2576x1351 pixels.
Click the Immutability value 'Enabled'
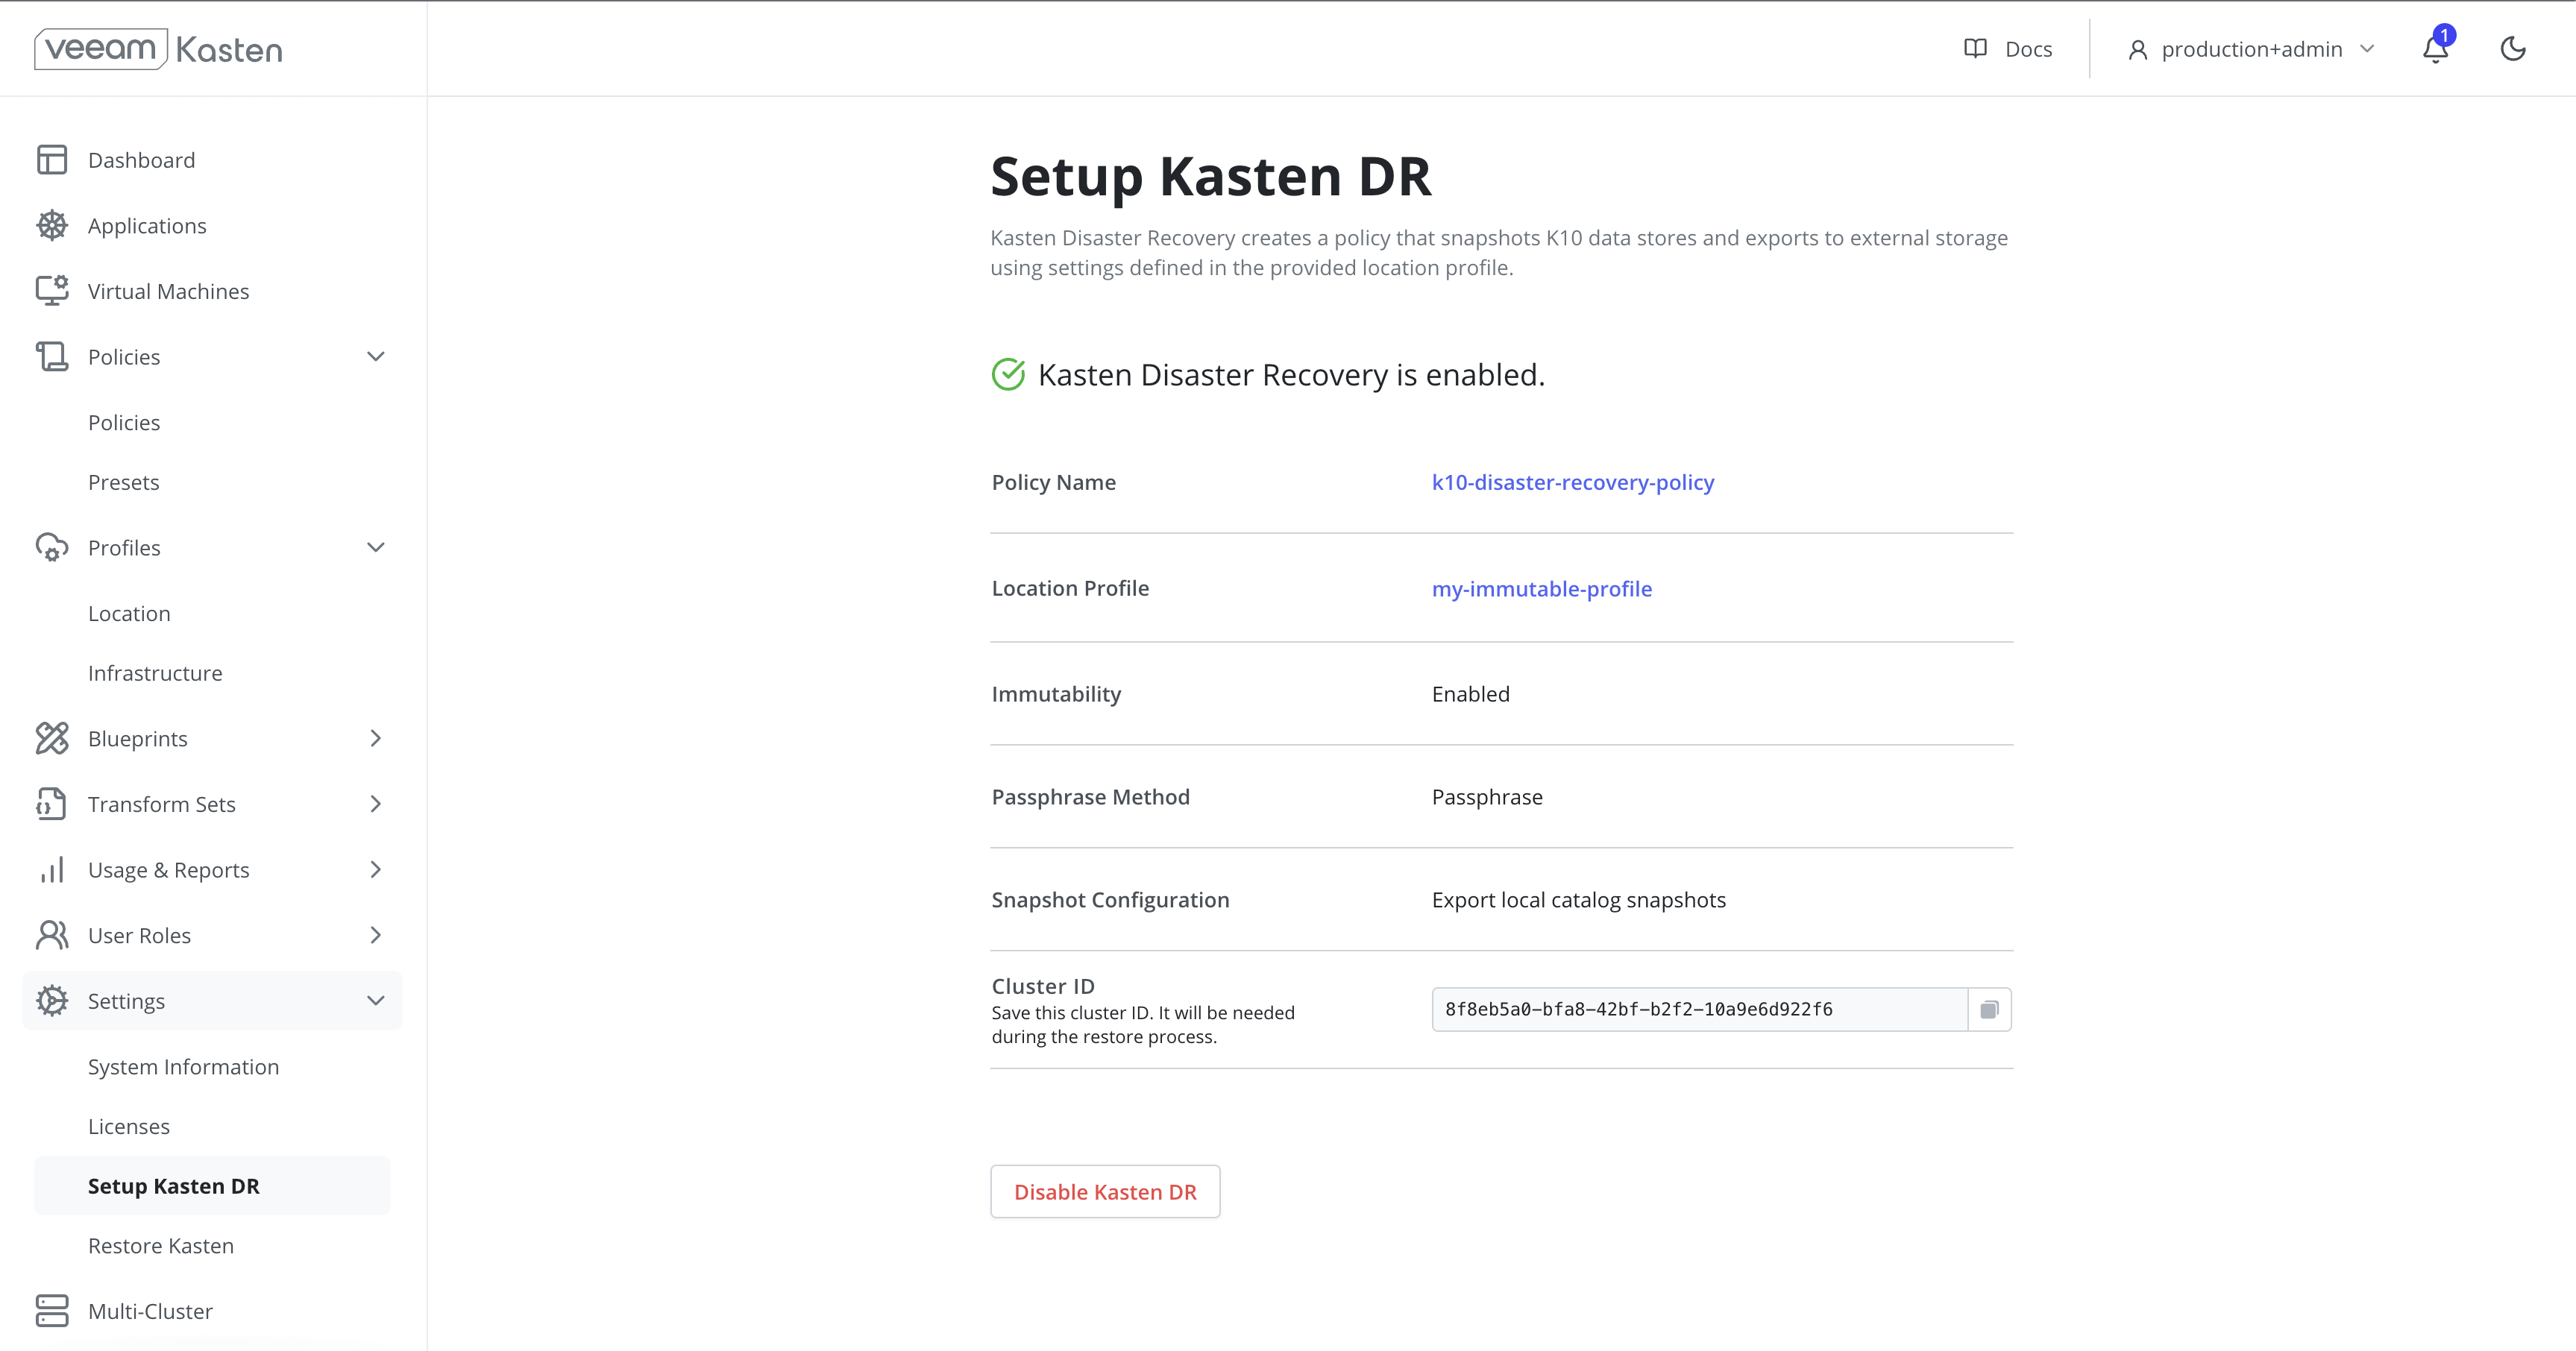click(x=1471, y=694)
